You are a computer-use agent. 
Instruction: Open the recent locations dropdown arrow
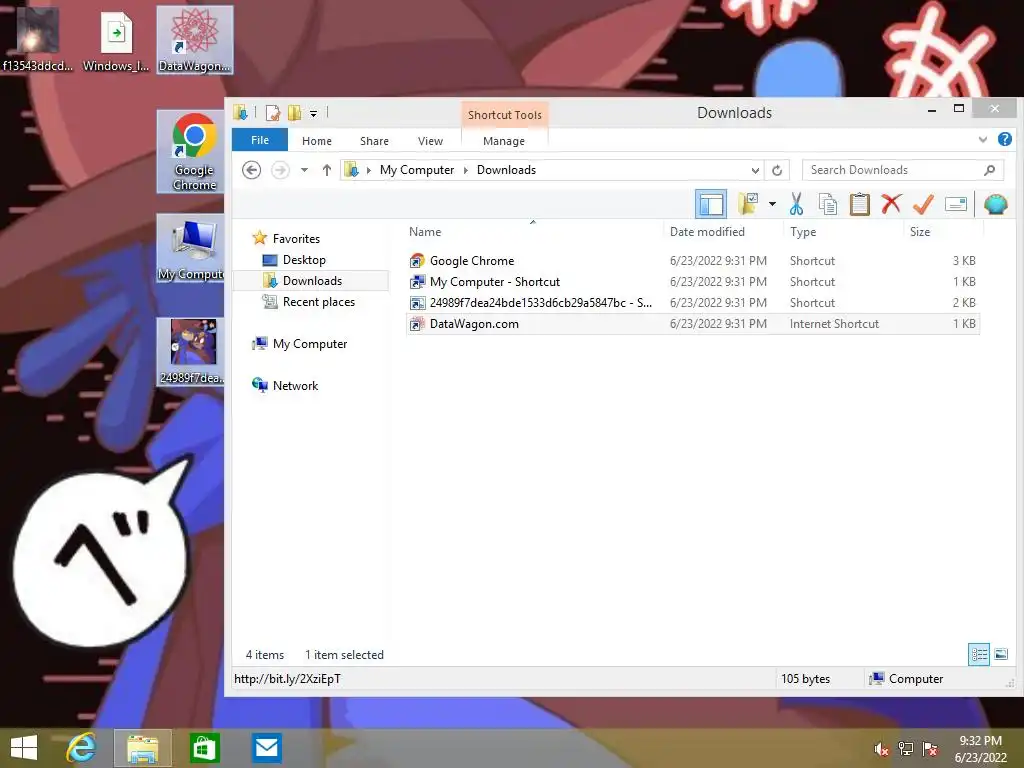click(304, 170)
